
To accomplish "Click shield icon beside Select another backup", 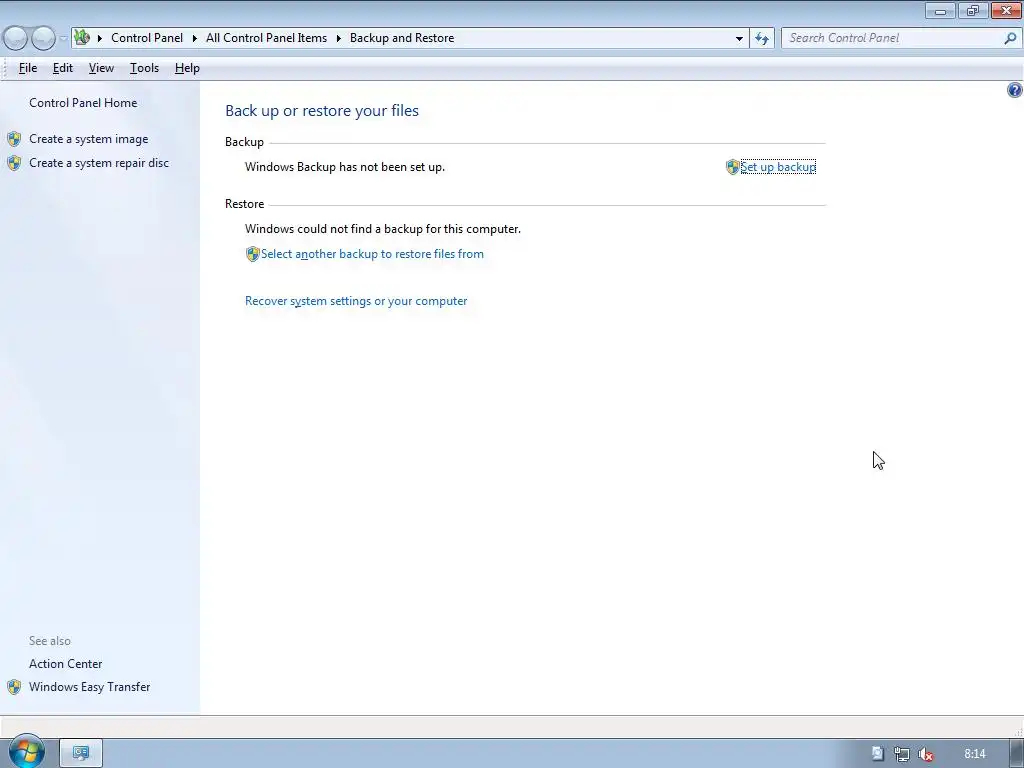I will click(253, 254).
